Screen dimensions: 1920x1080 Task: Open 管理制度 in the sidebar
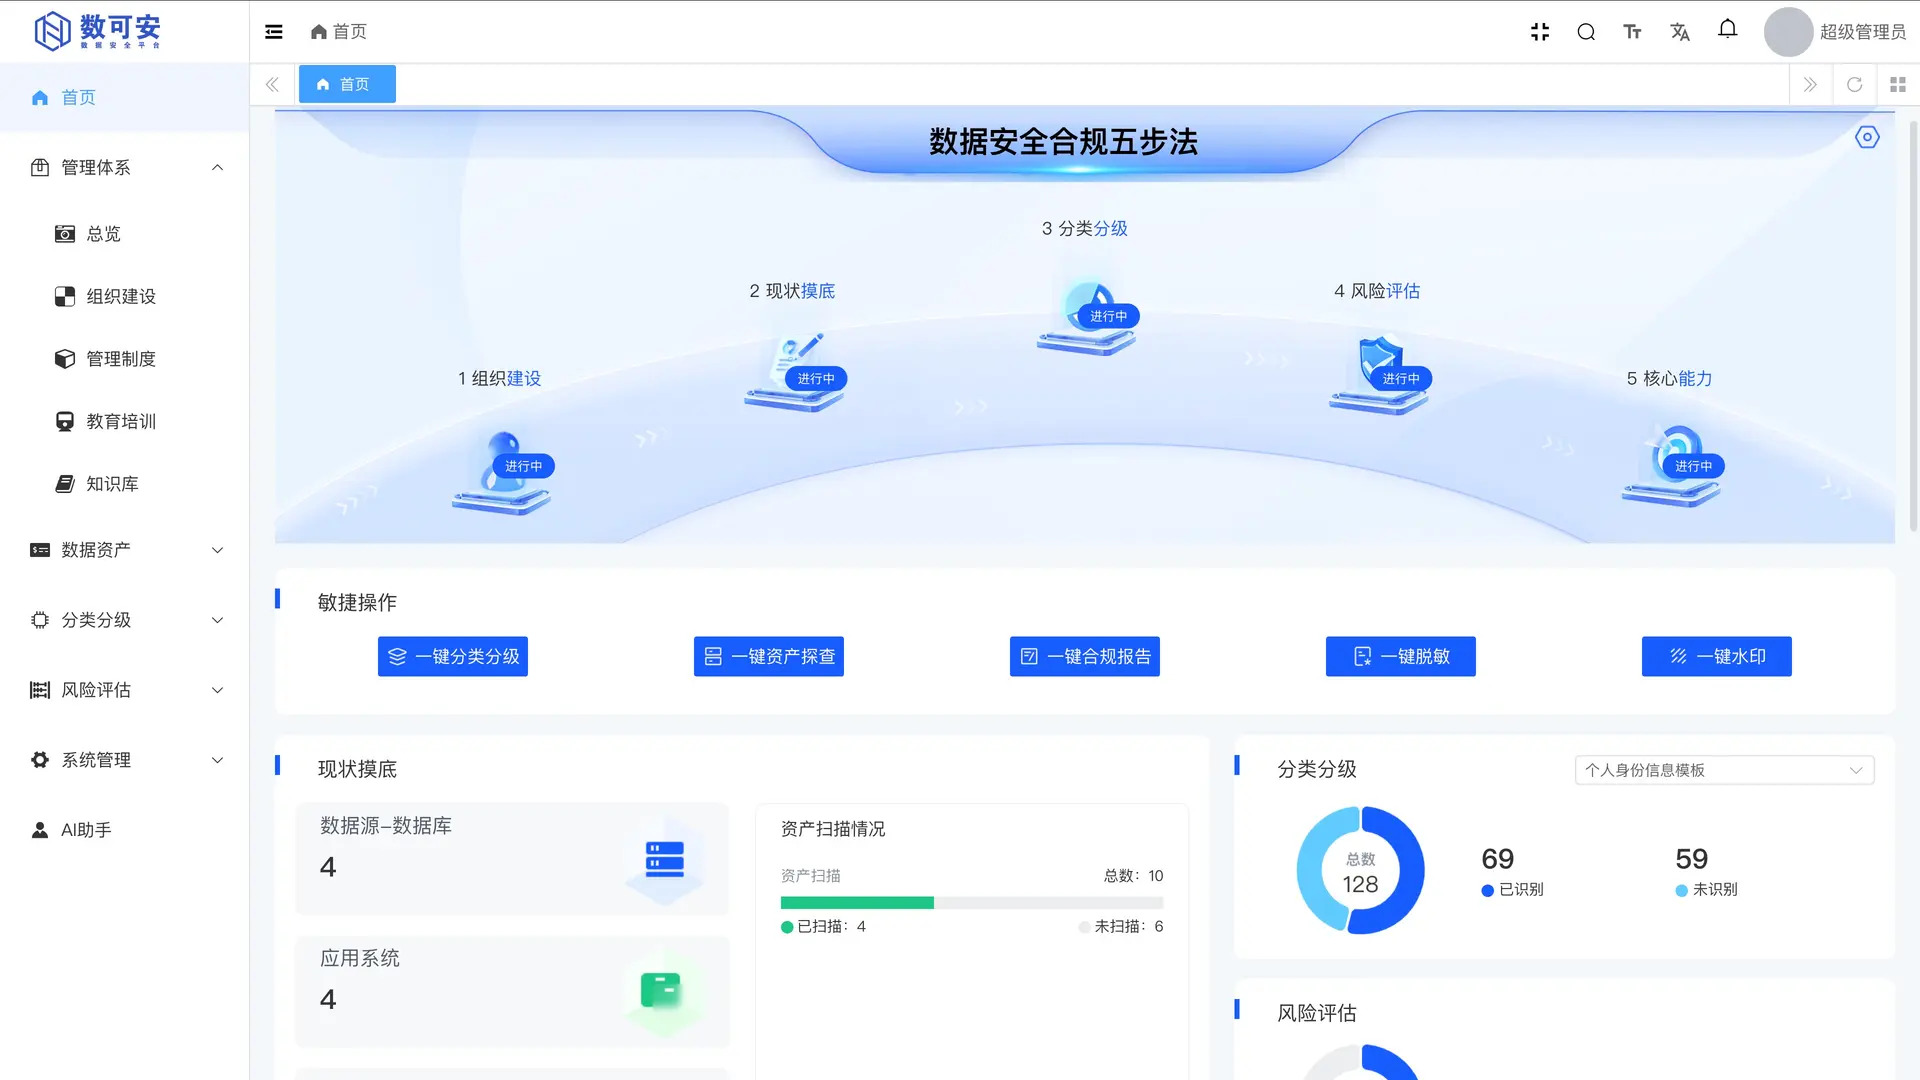click(124, 359)
